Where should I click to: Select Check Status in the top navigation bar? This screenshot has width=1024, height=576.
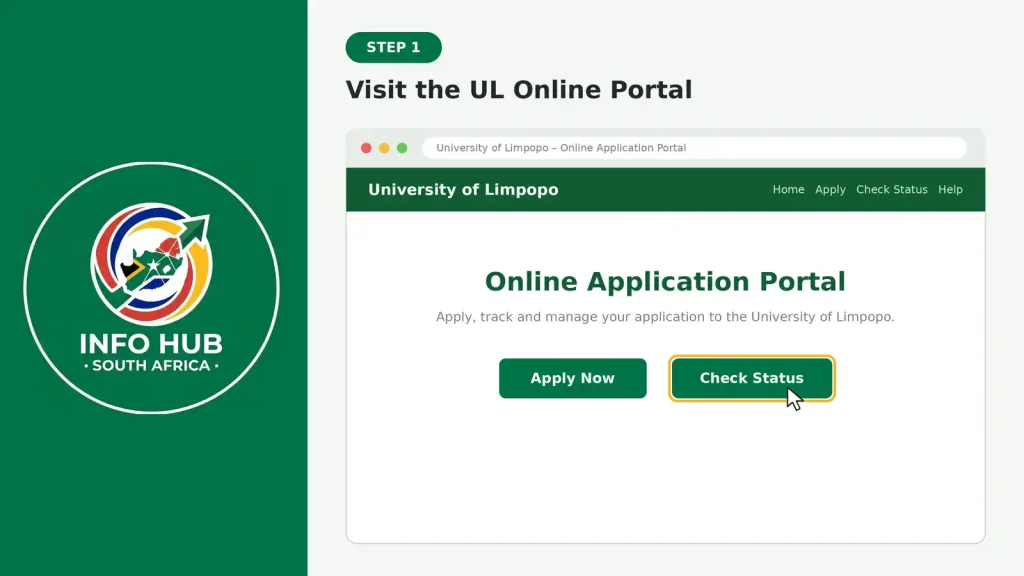coord(891,189)
